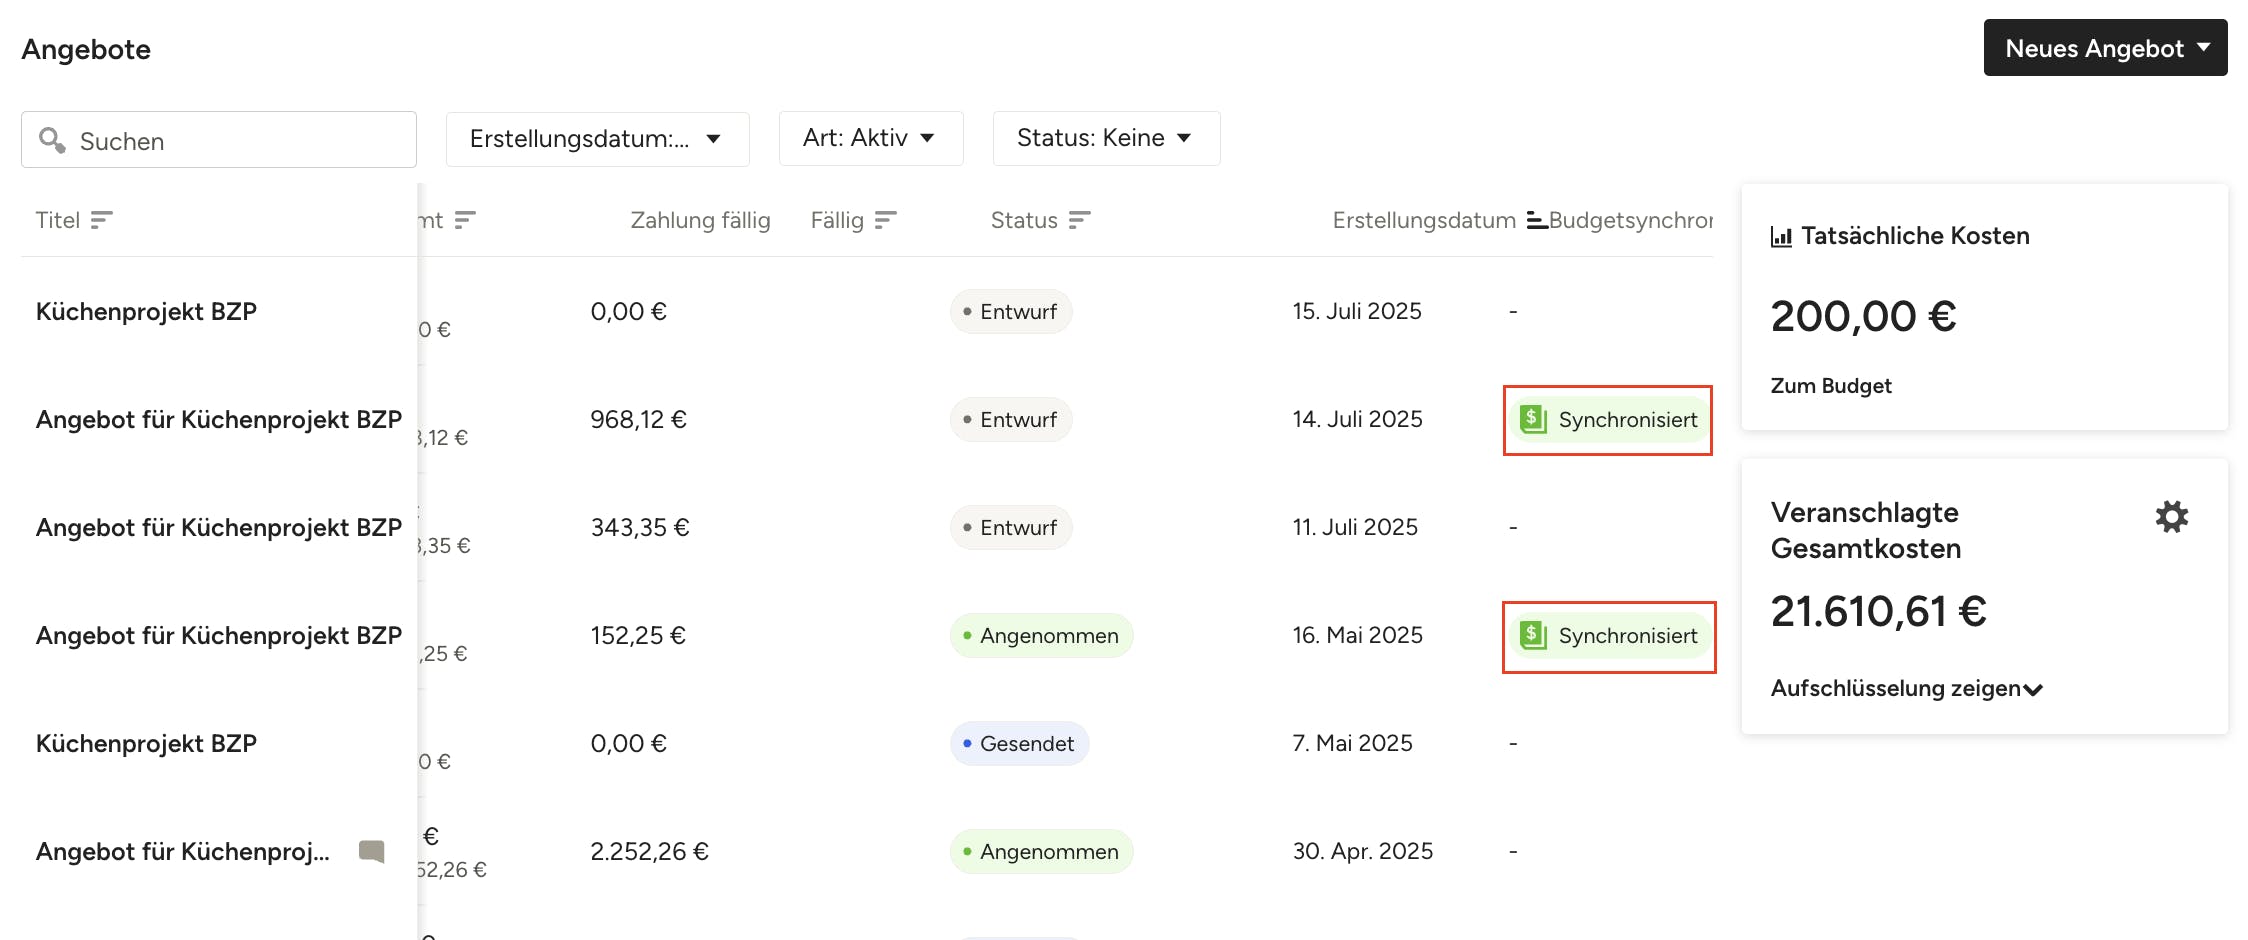Open the 343,35 € Angebot für Küchenprojekt BZP
Viewport: 2248px width, 940px height.
point(218,528)
